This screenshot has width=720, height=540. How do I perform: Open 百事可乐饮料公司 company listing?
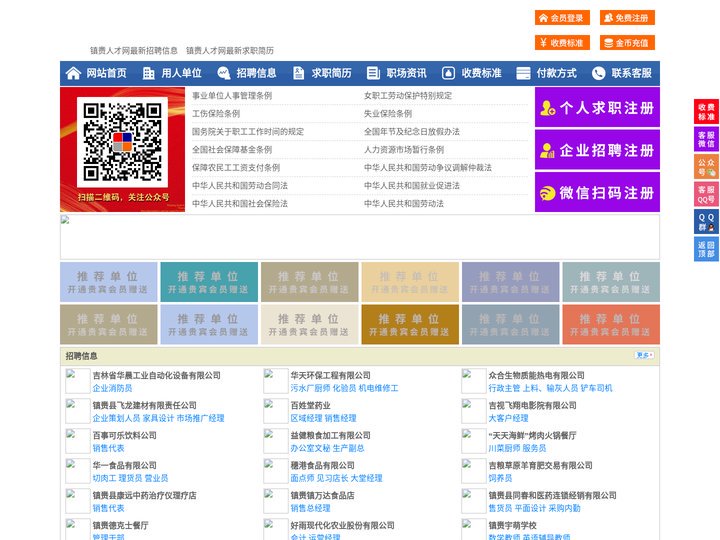pyautogui.click(x=124, y=435)
